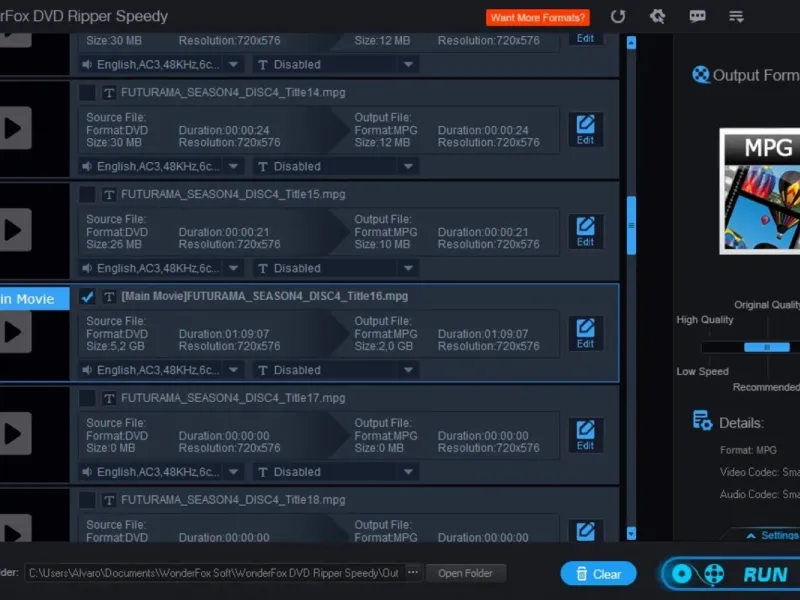Click the topmost partially visible Edit button

point(585,39)
